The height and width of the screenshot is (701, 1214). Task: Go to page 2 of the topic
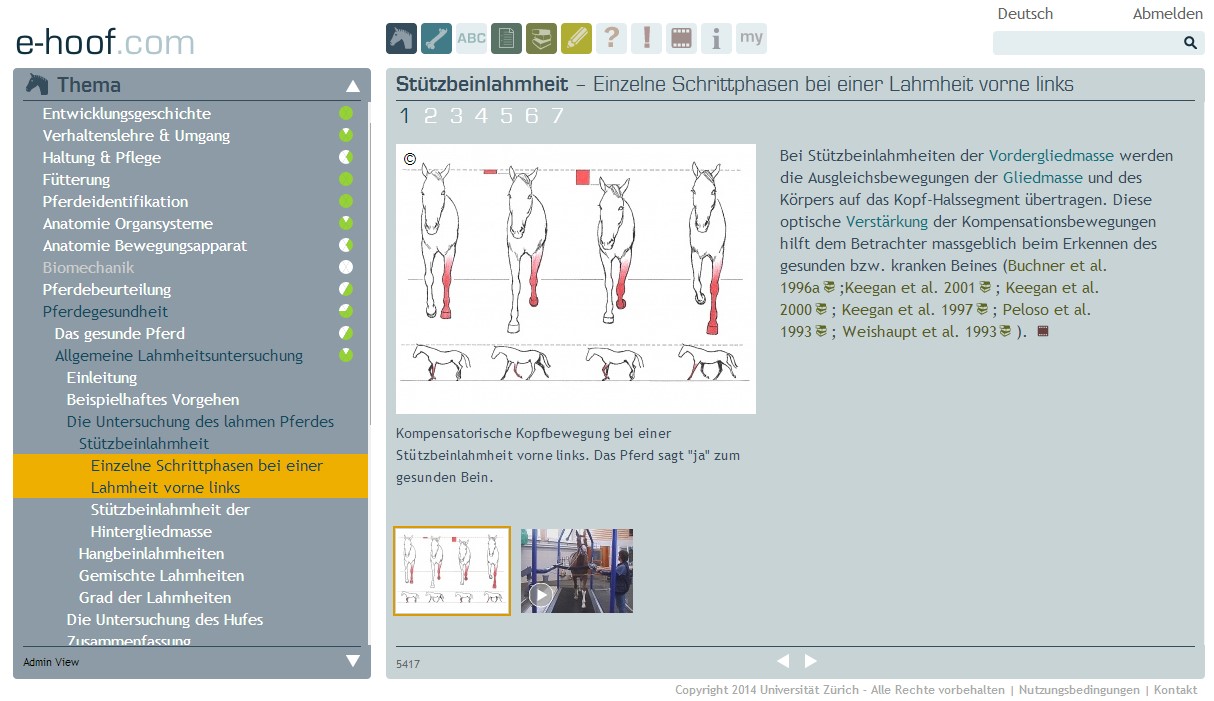(430, 116)
